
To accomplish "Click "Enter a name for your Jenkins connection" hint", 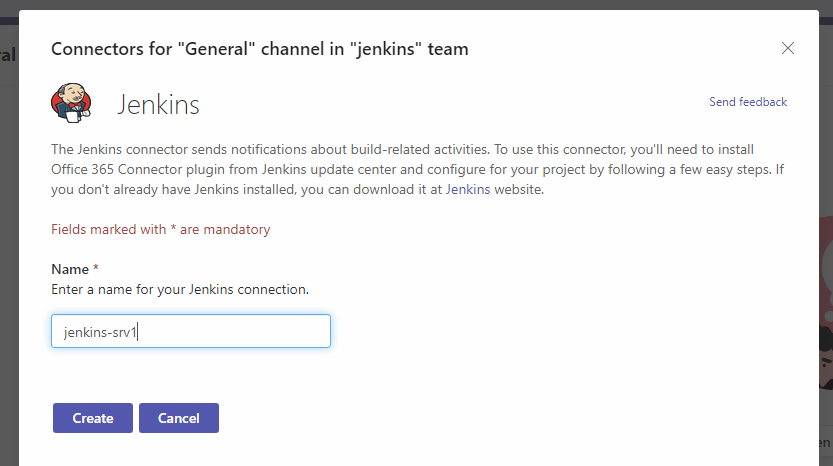I will click(x=180, y=289).
